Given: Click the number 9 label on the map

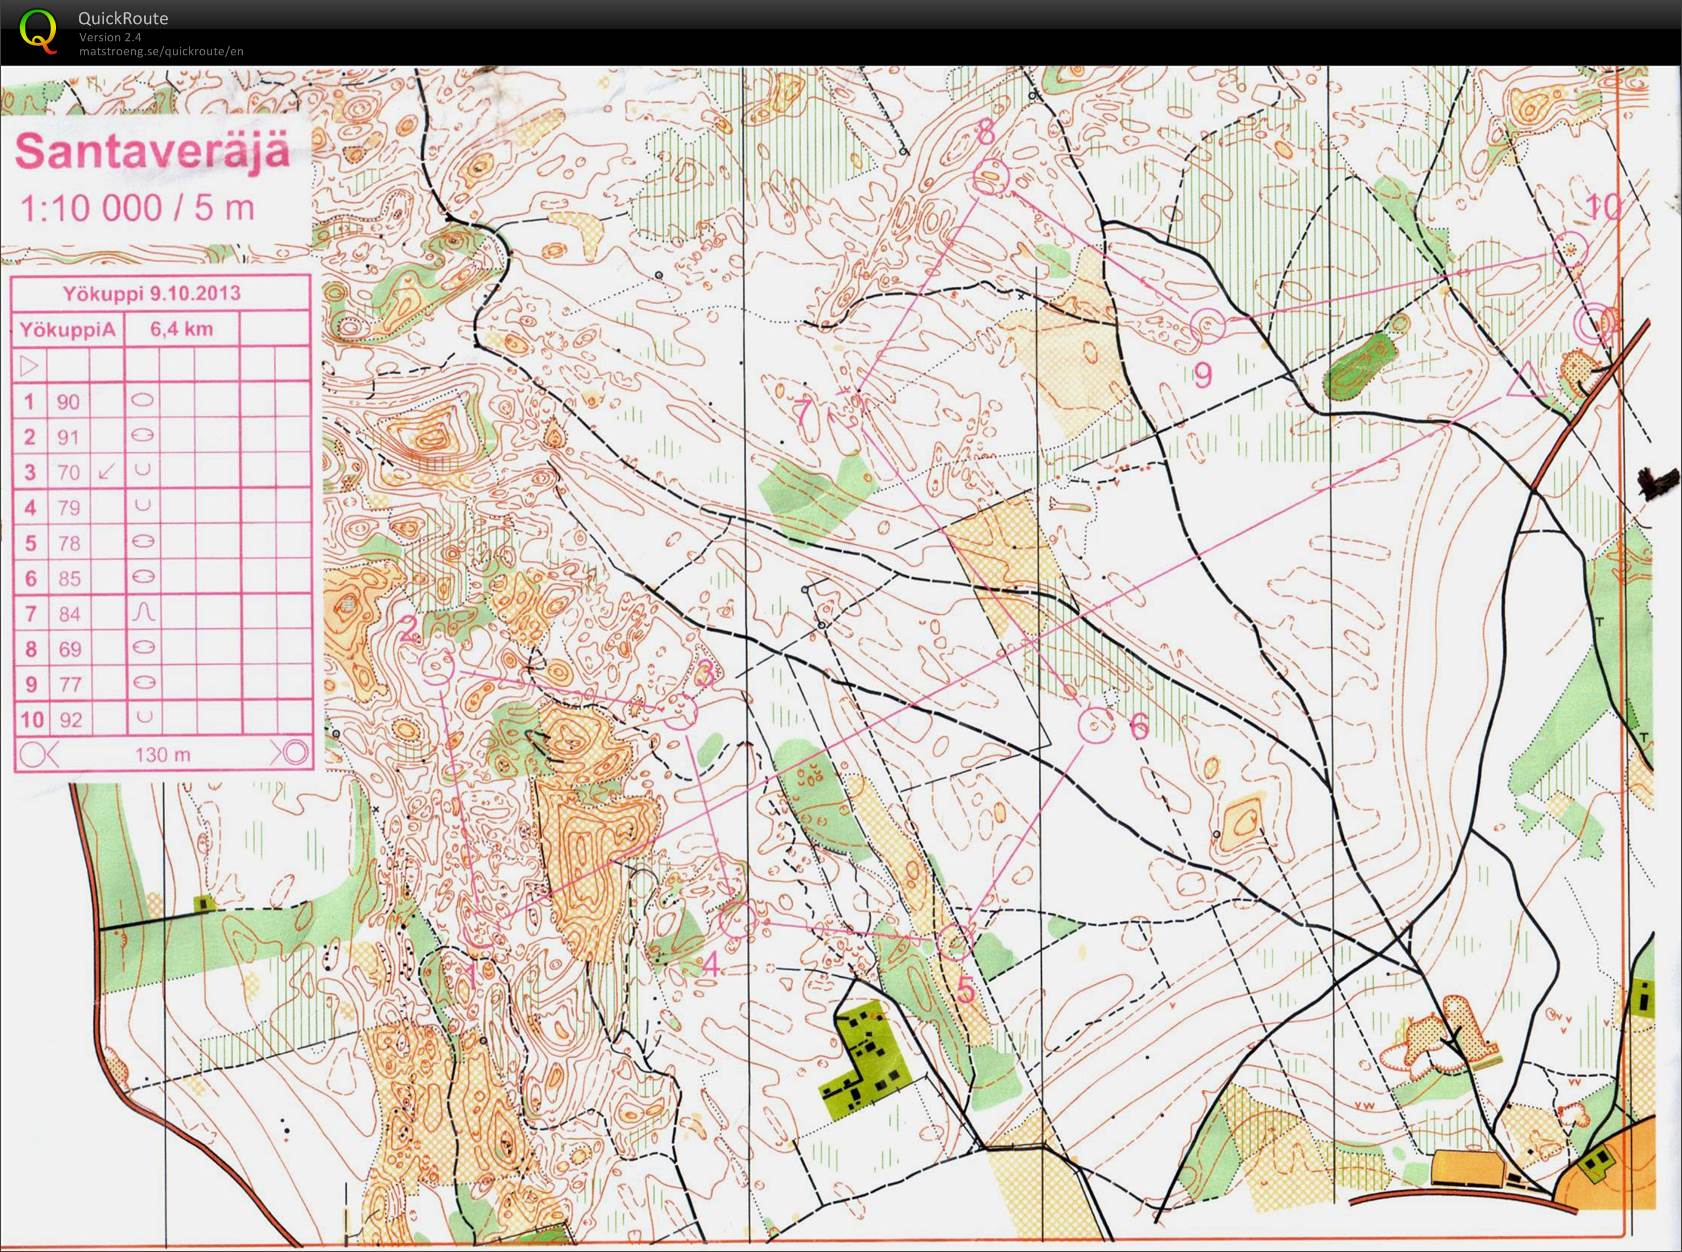Looking at the screenshot, I should 1203,375.
